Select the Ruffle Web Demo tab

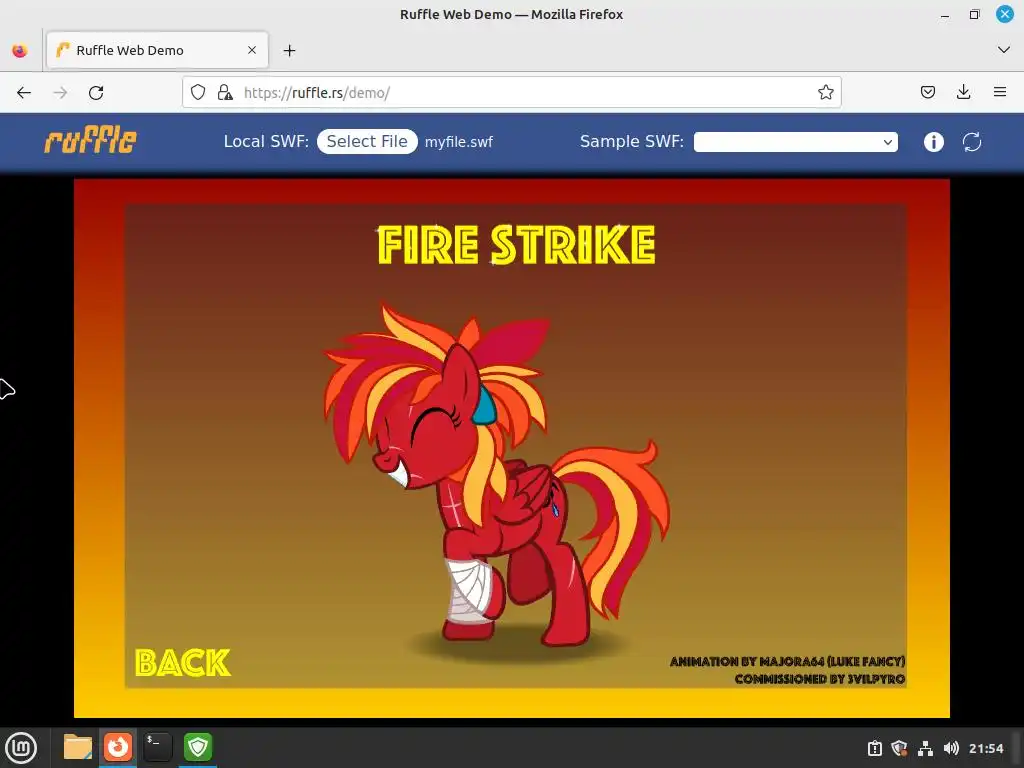pyautogui.click(x=157, y=50)
